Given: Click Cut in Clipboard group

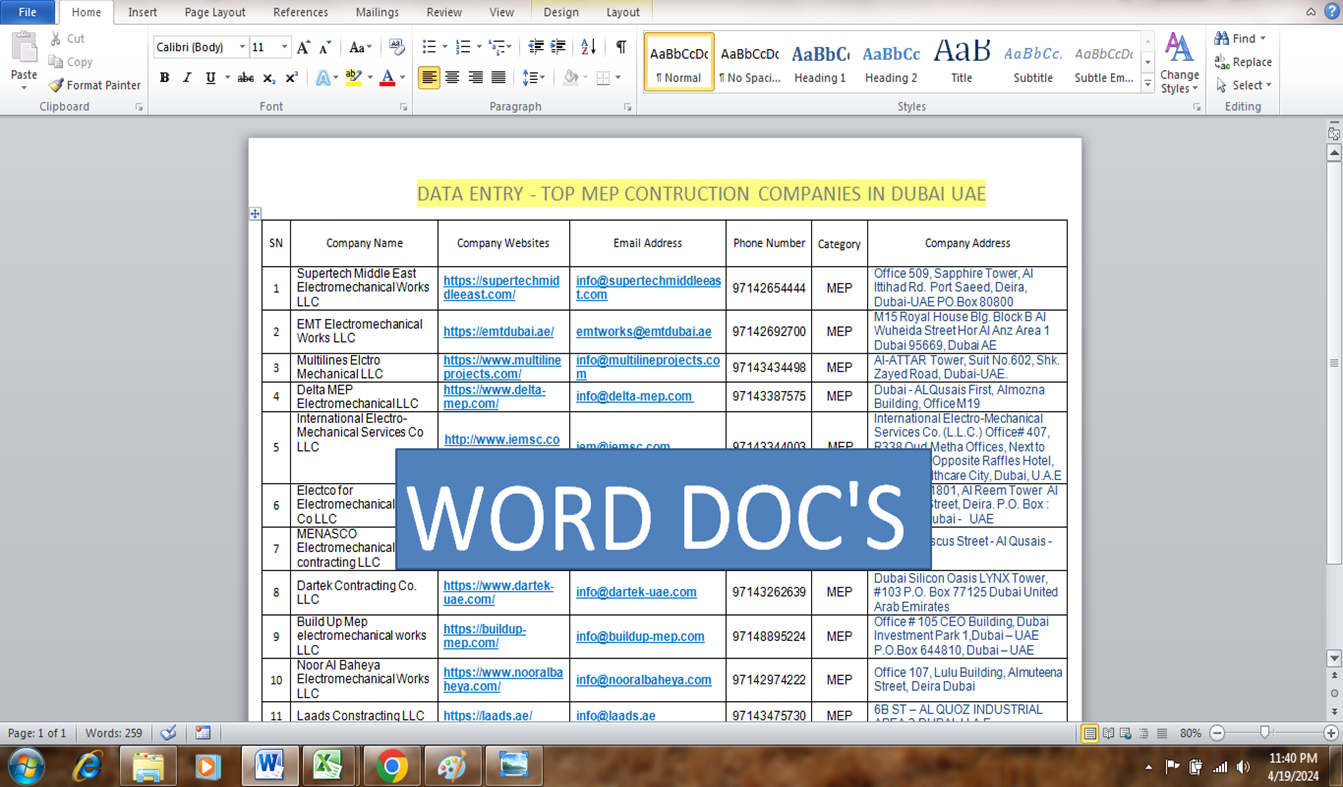Looking at the screenshot, I should pyautogui.click(x=67, y=39).
